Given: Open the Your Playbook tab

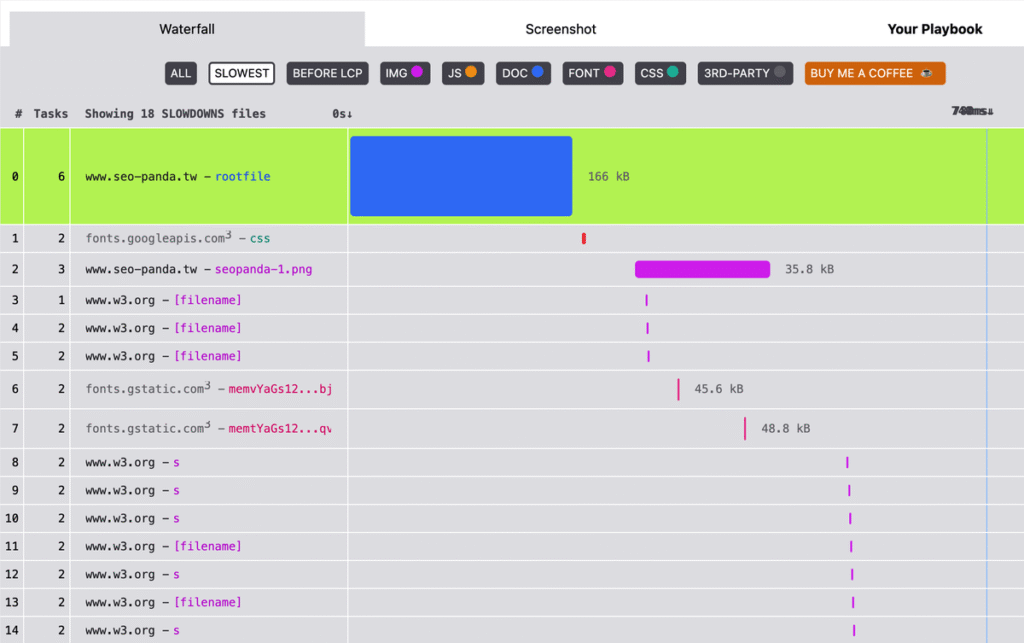Looking at the screenshot, I should (935, 29).
